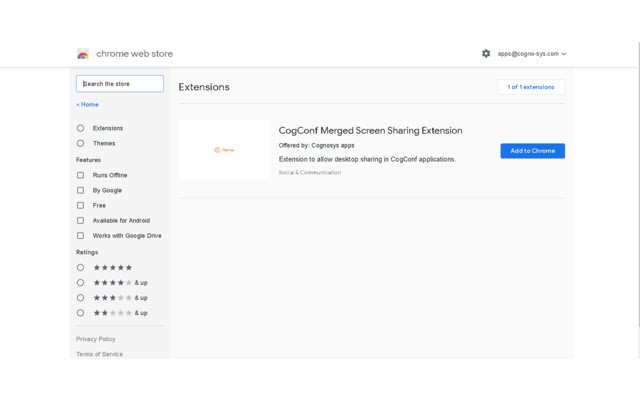
Task: Enable the Runs Offline checkbox
Action: pos(80,175)
